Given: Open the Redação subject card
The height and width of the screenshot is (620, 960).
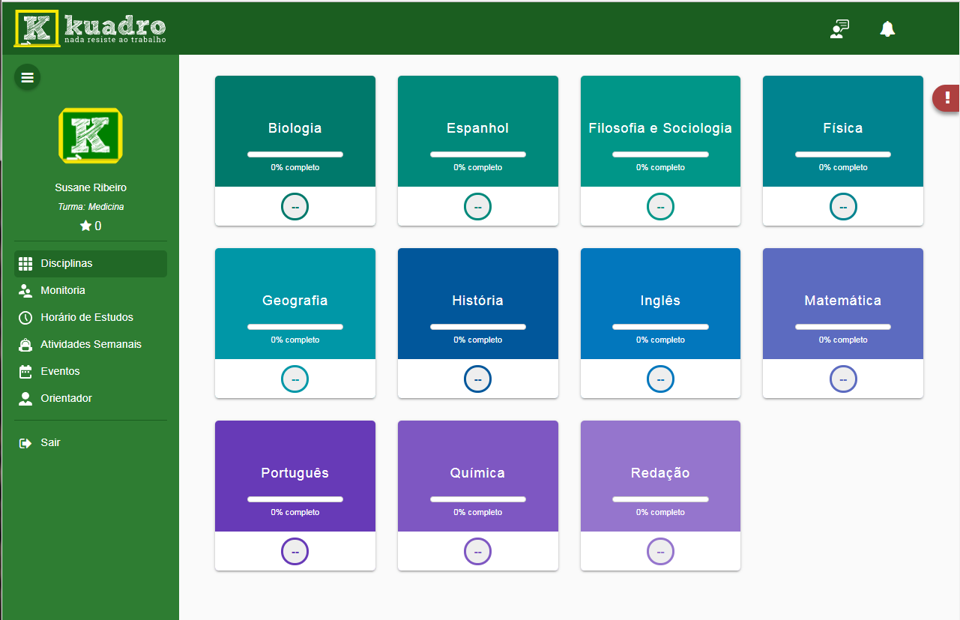Looking at the screenshot, I should click(x=660, y=473).
